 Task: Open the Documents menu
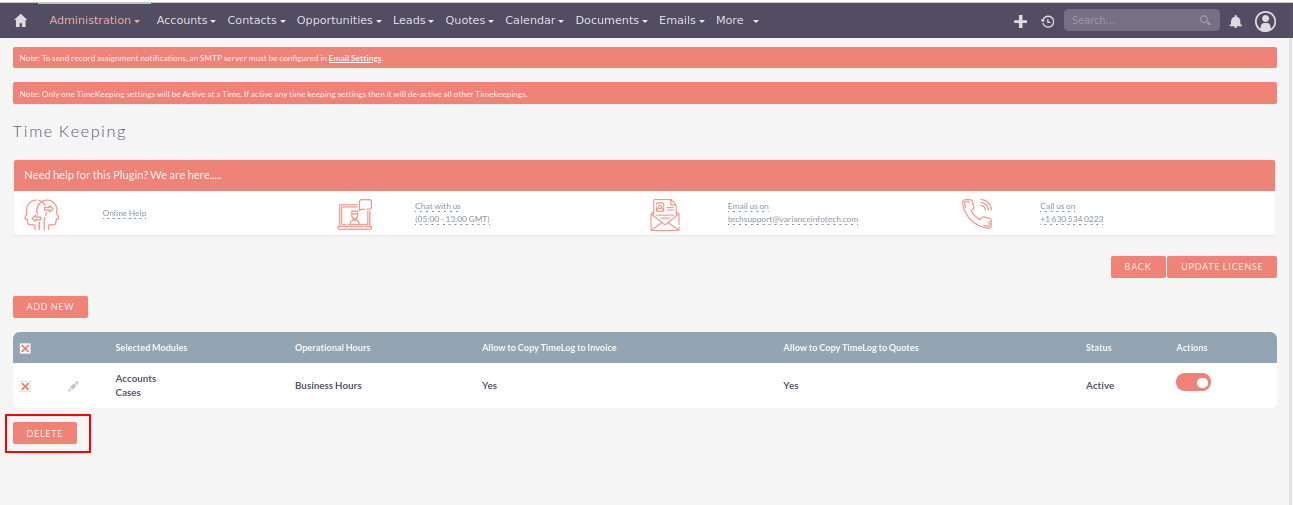(611, 20)
